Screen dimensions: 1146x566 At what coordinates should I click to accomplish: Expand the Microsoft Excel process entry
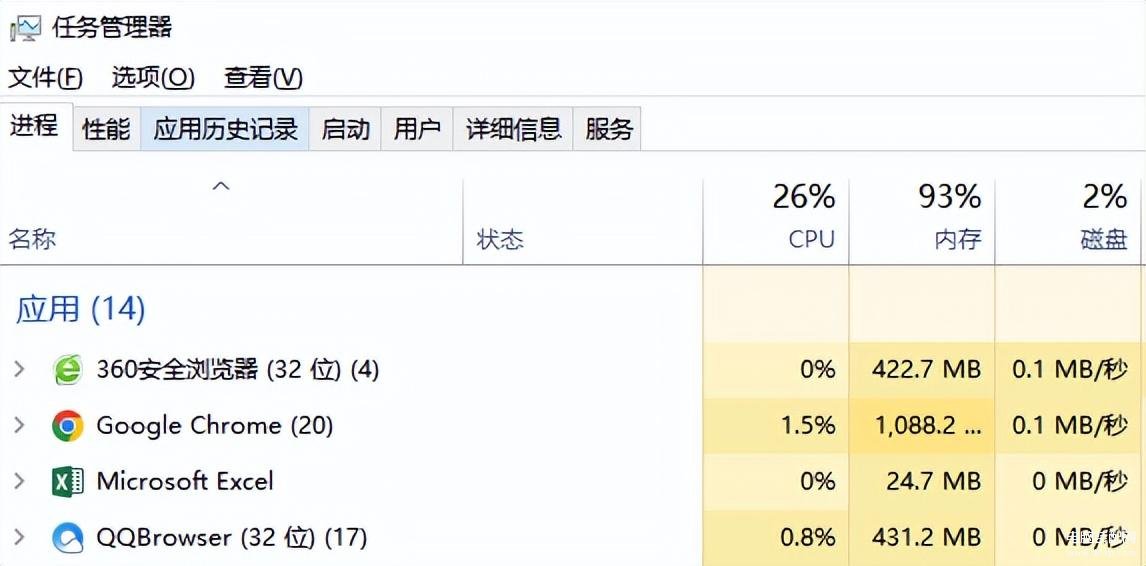pos(20,481)
